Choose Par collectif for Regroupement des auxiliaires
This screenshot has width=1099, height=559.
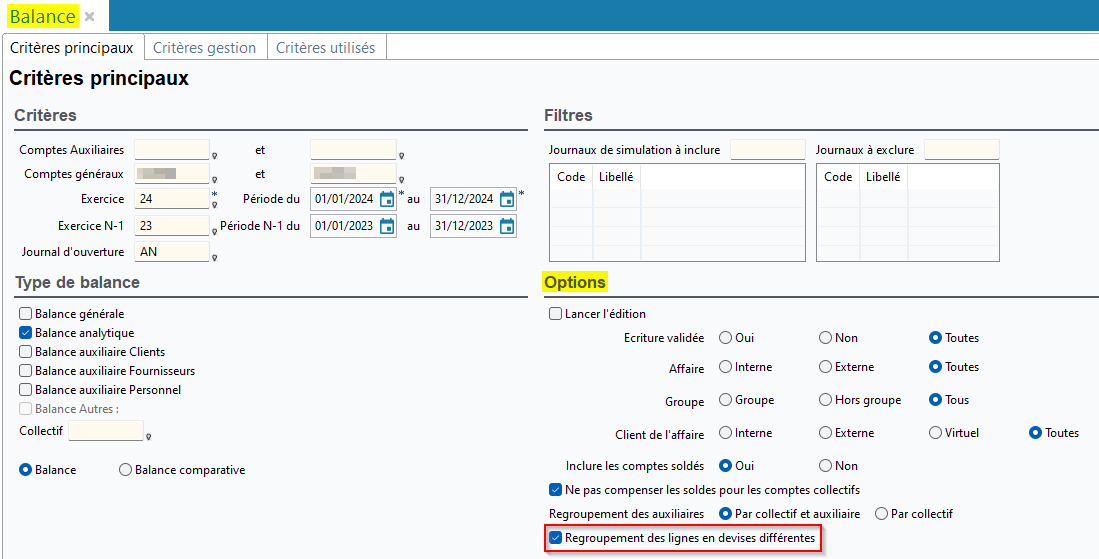click(881, 514)
